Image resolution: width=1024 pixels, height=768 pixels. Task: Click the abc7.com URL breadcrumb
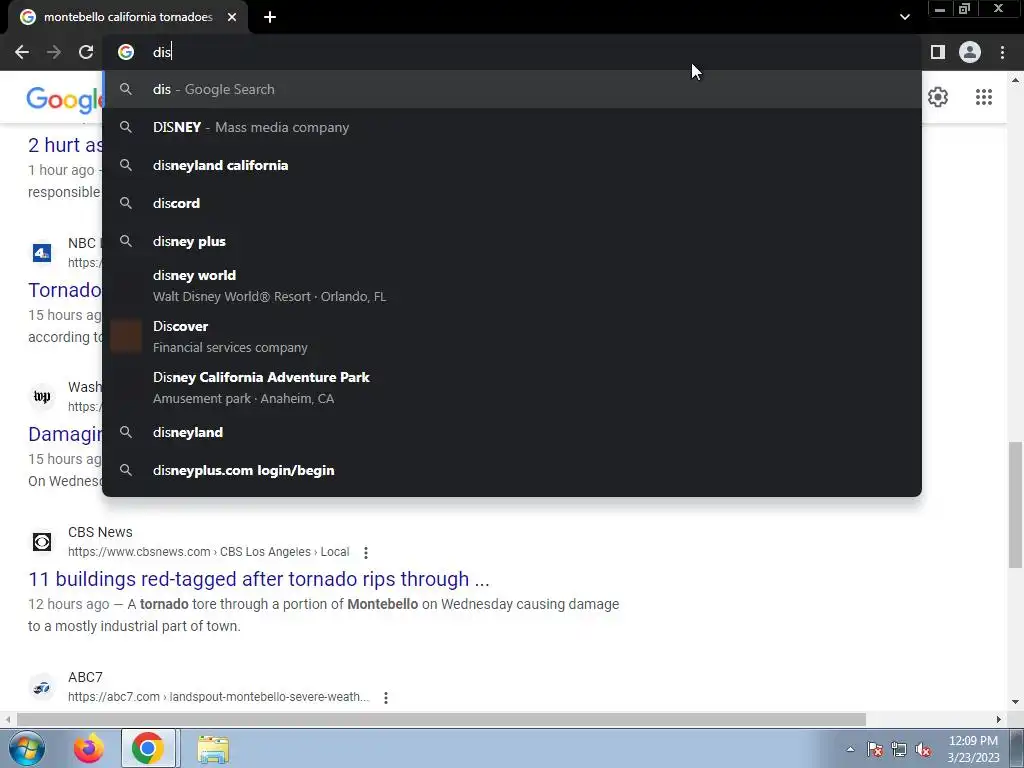point(218,697)
